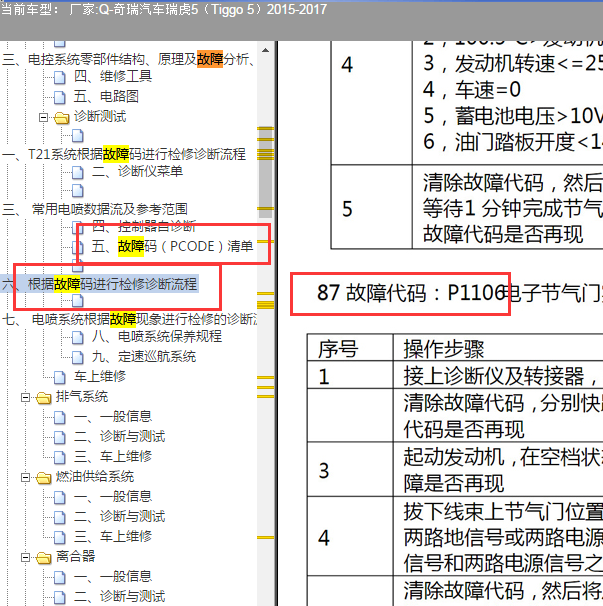Click the 二、诊断仪菜单 document icon
Viewport: 603px width, 606px height.
tap(78, 172)
